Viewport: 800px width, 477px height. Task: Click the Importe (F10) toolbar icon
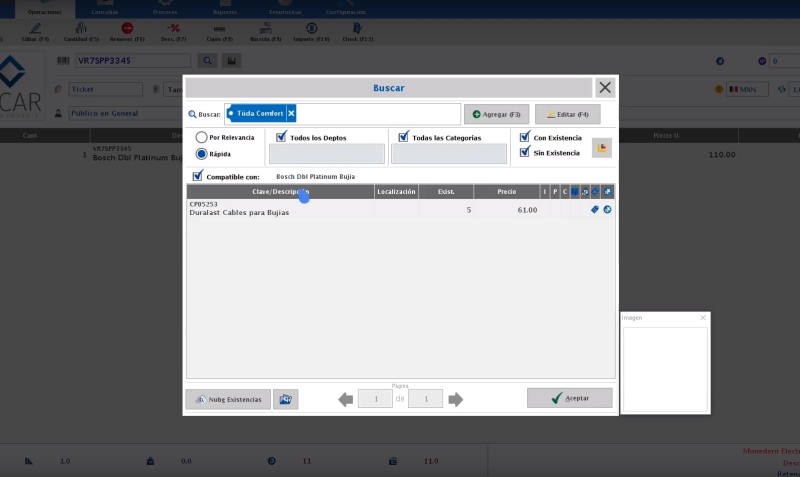click(311, 28)
